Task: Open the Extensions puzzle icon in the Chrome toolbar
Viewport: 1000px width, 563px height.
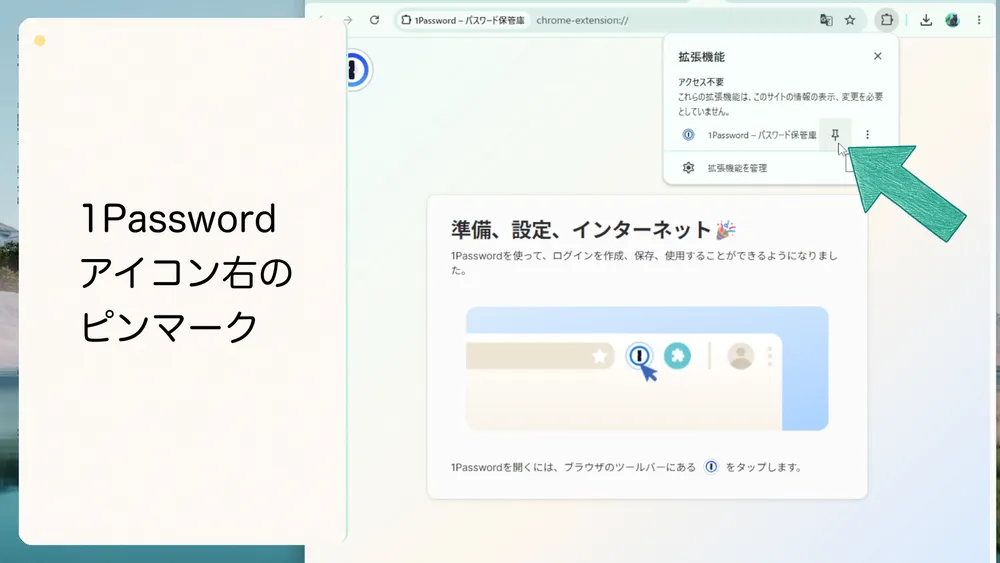Action: point(886,20)
